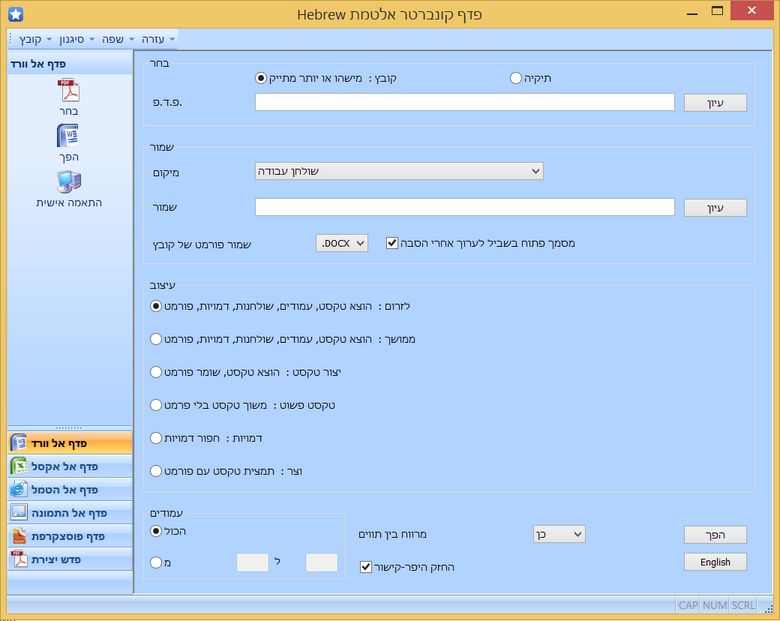Click the window resize grip corner
The height and width of the screenshot is (621, 780).
pyautogui.click(x=770, y=608)
